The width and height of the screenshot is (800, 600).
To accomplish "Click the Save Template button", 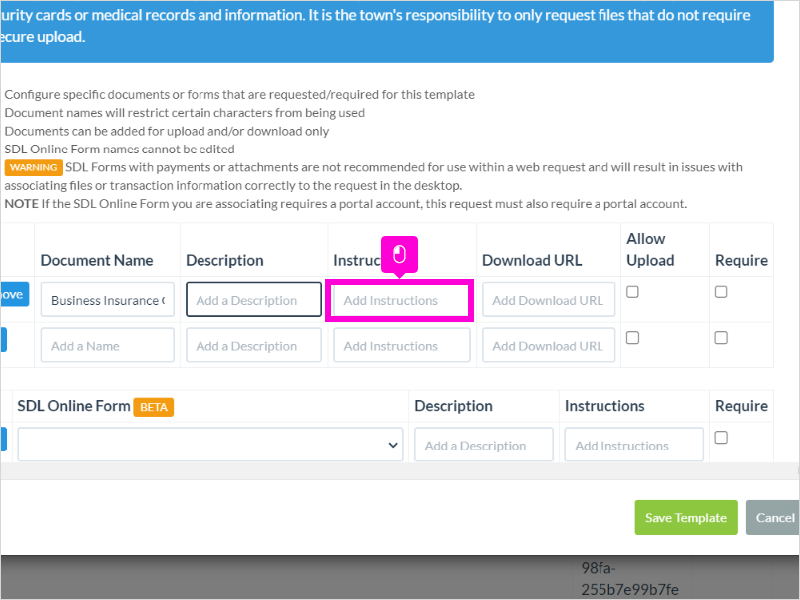I will click(x=686, y=517).
